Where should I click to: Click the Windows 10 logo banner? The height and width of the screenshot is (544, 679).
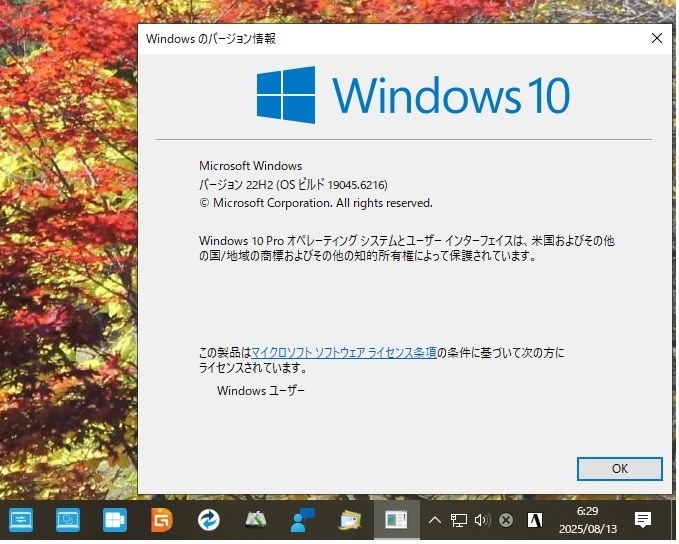[413, 95]
